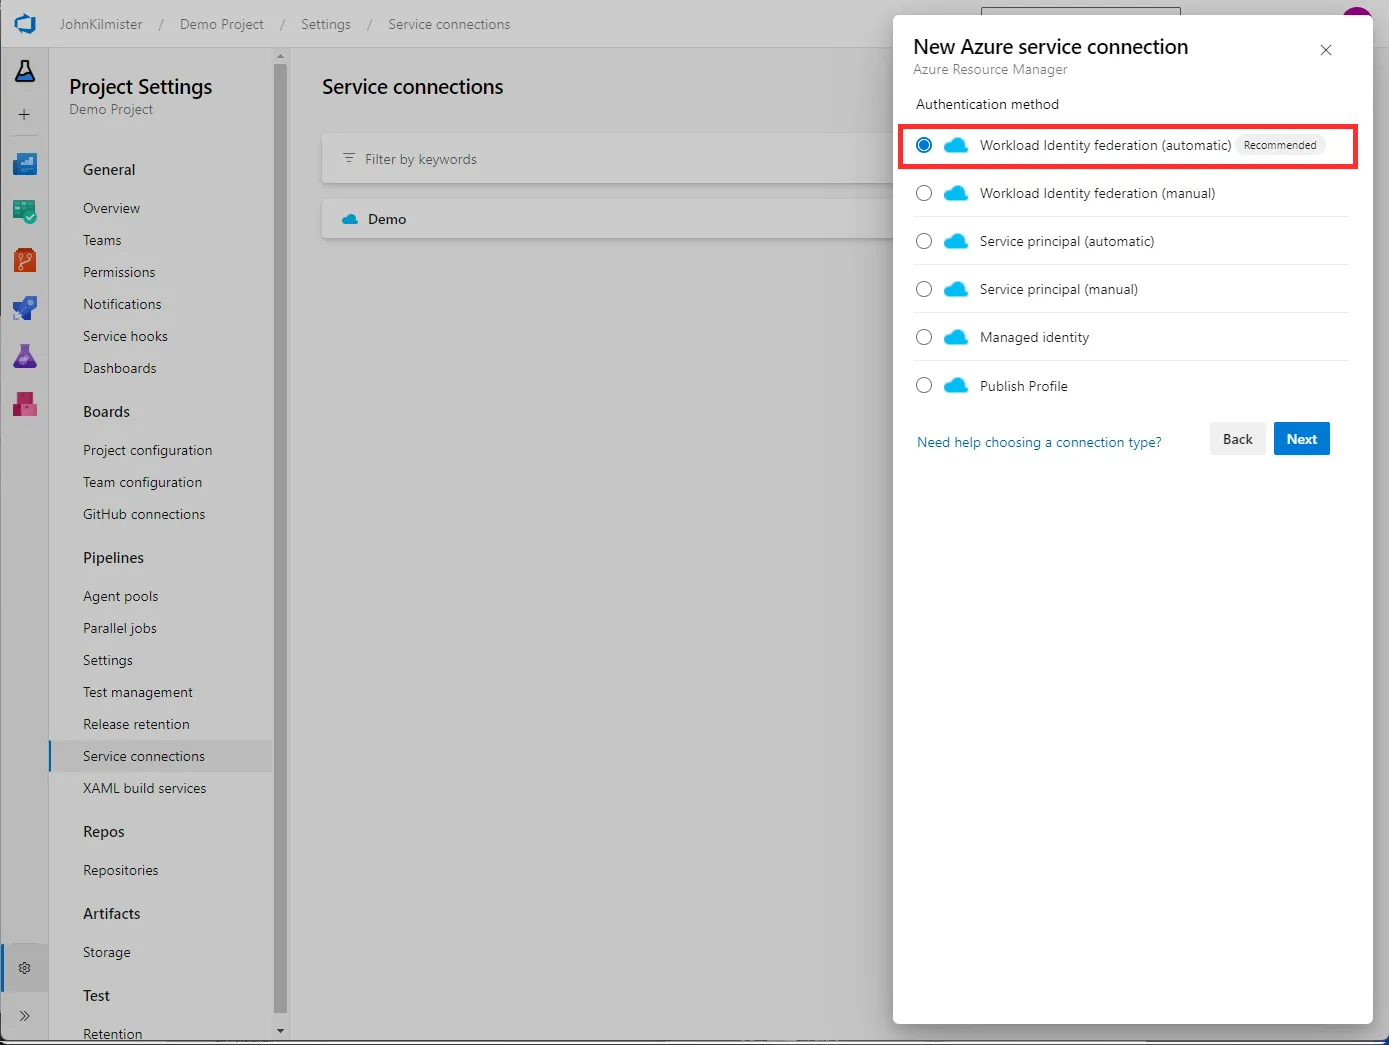Screen dimensions: 1389x1045
Task: Select Service principal (manual) radio
Action: (x=924, y=289)
